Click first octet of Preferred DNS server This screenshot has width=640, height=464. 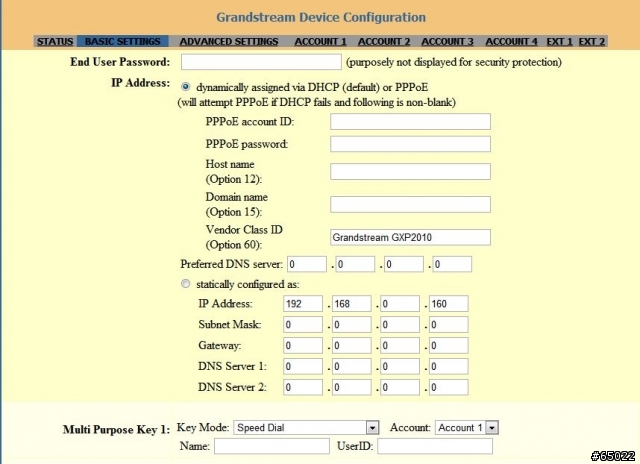pyautogui.click(x=307, y=264)
